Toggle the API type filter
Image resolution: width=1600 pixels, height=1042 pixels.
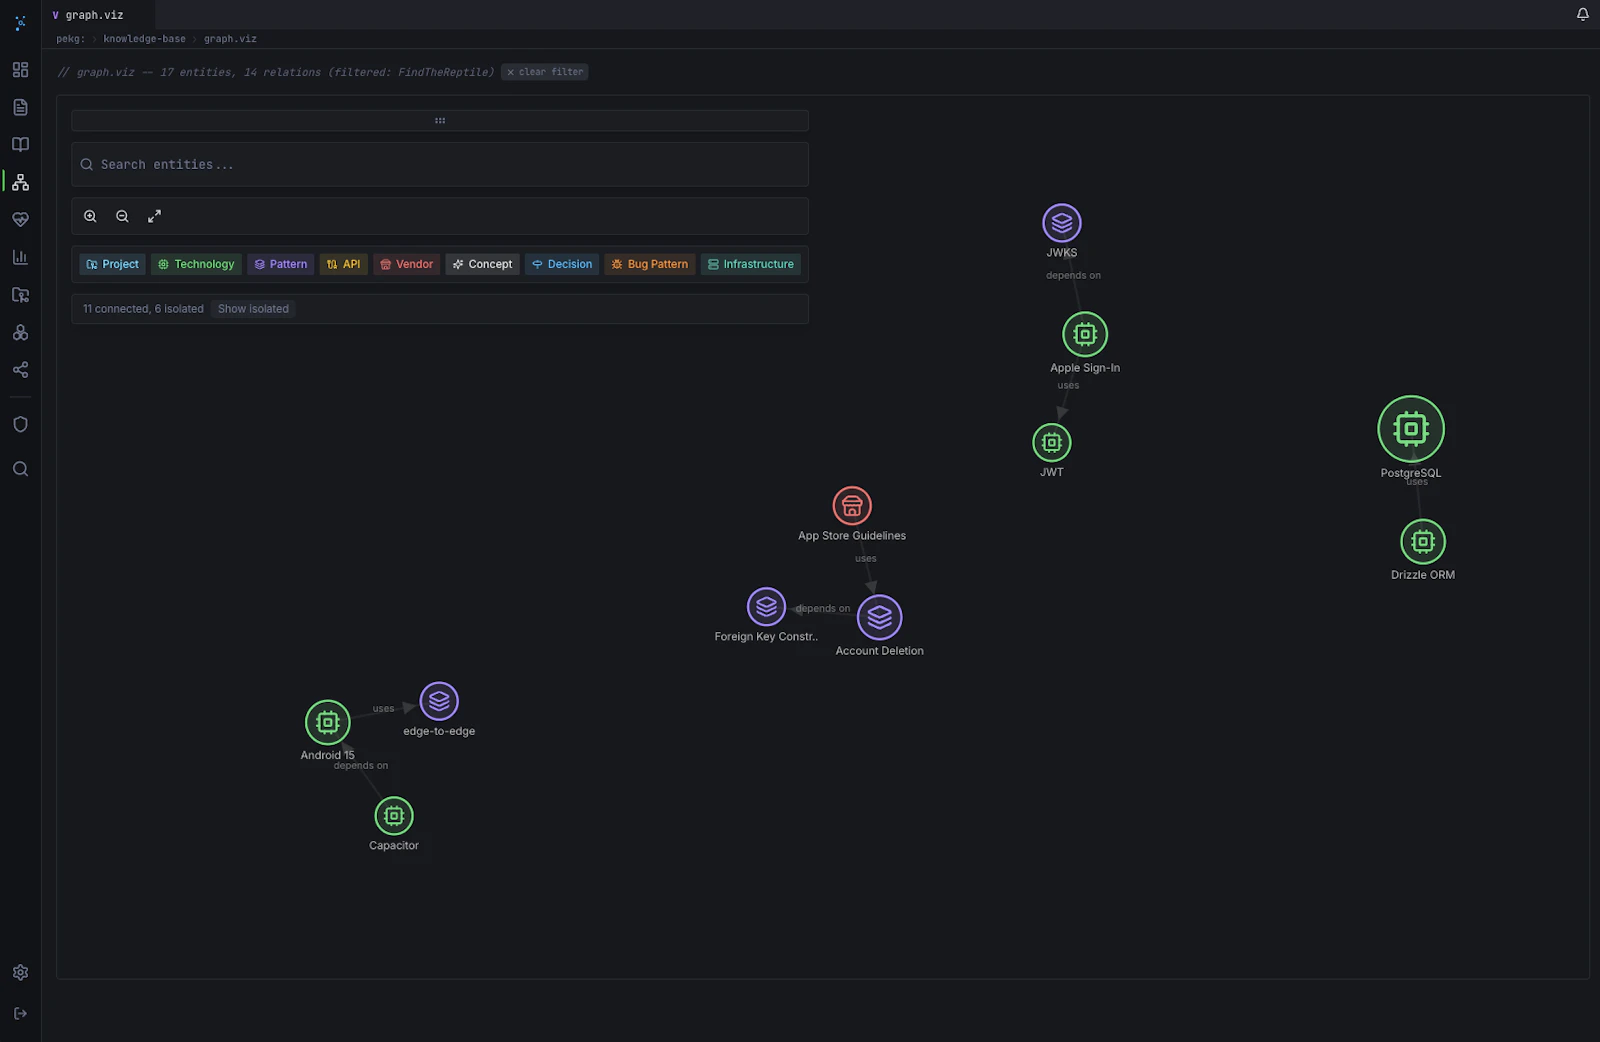[344, 264]
